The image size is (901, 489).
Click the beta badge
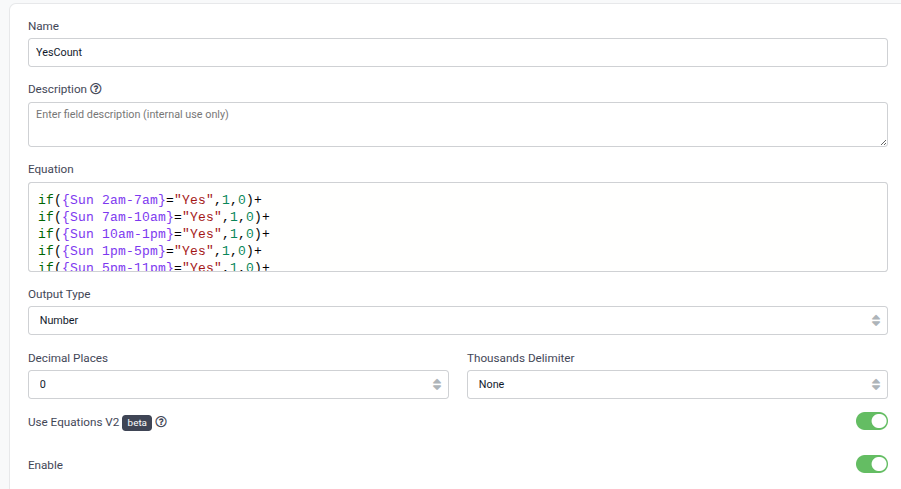[x=137, y=422]
